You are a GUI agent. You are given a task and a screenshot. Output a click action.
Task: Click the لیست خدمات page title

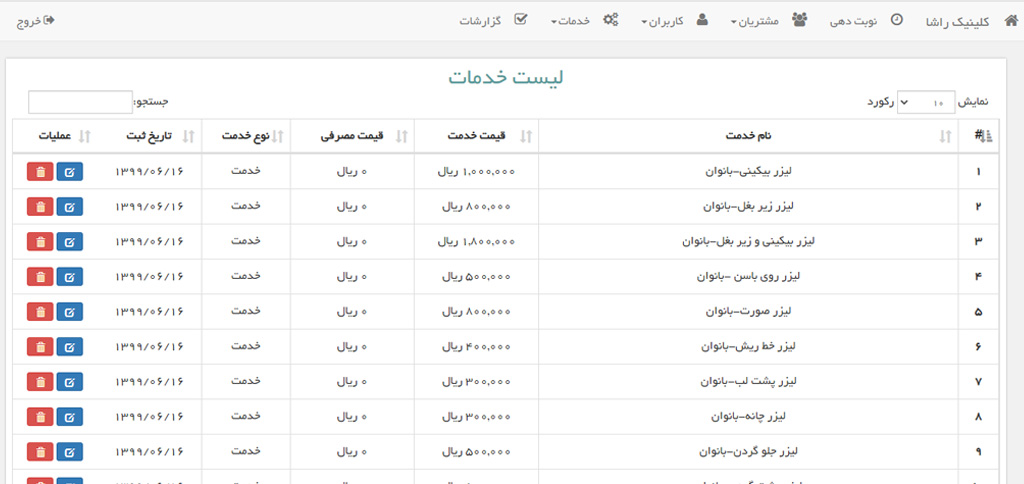(x=506, y=76)
